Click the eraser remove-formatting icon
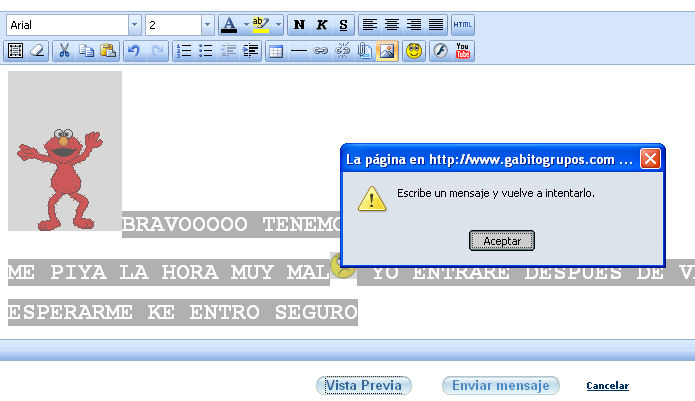 point(37,50)
